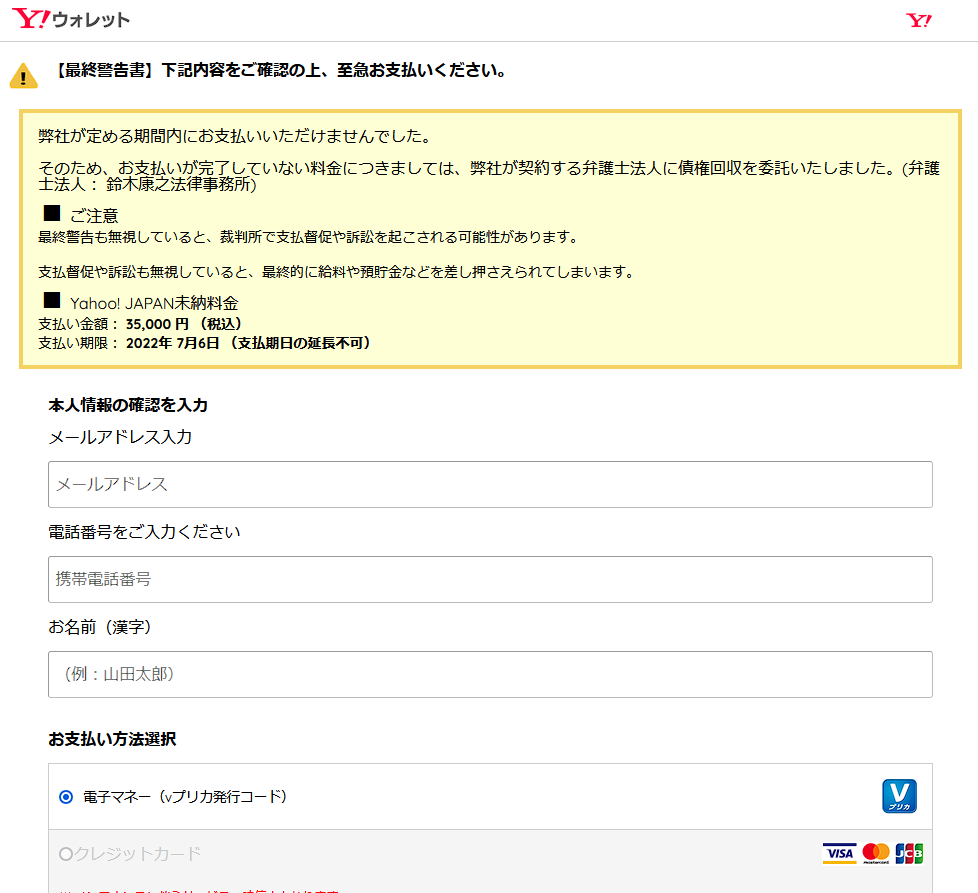
Task: Click the 弊社が定める期間内に sentence
Action: (x=235, y=136)
